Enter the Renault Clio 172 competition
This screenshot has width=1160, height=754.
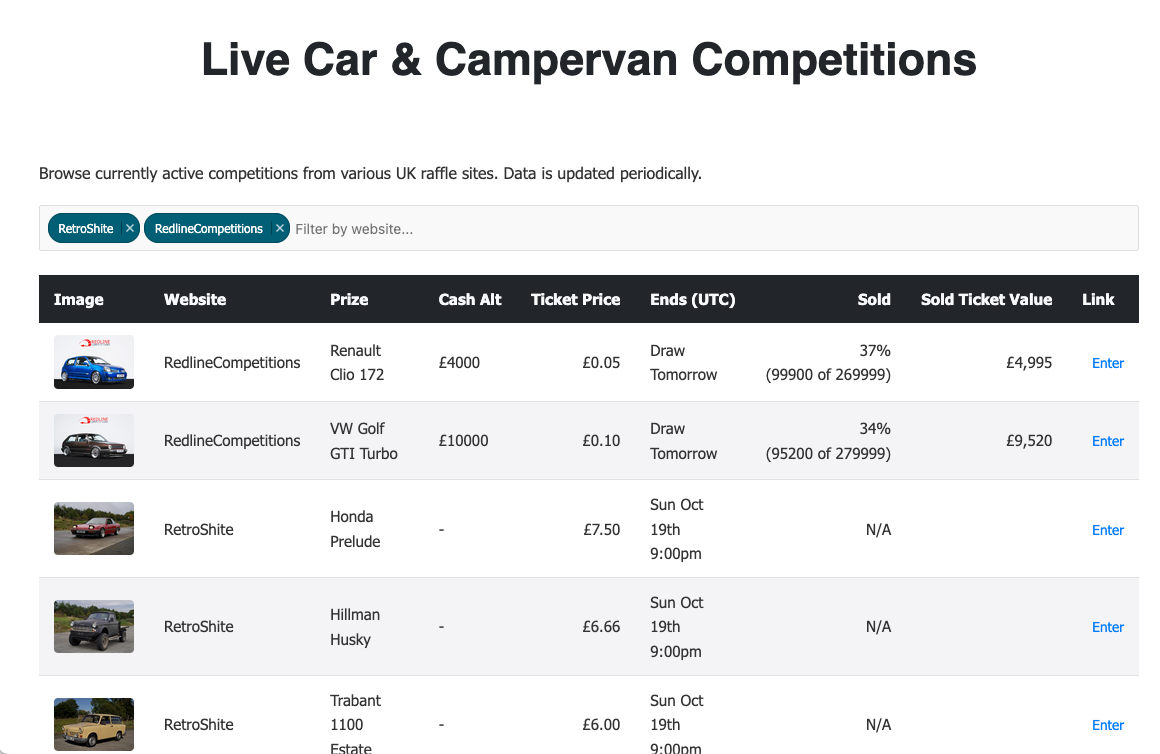click(x=1107, y=363)
